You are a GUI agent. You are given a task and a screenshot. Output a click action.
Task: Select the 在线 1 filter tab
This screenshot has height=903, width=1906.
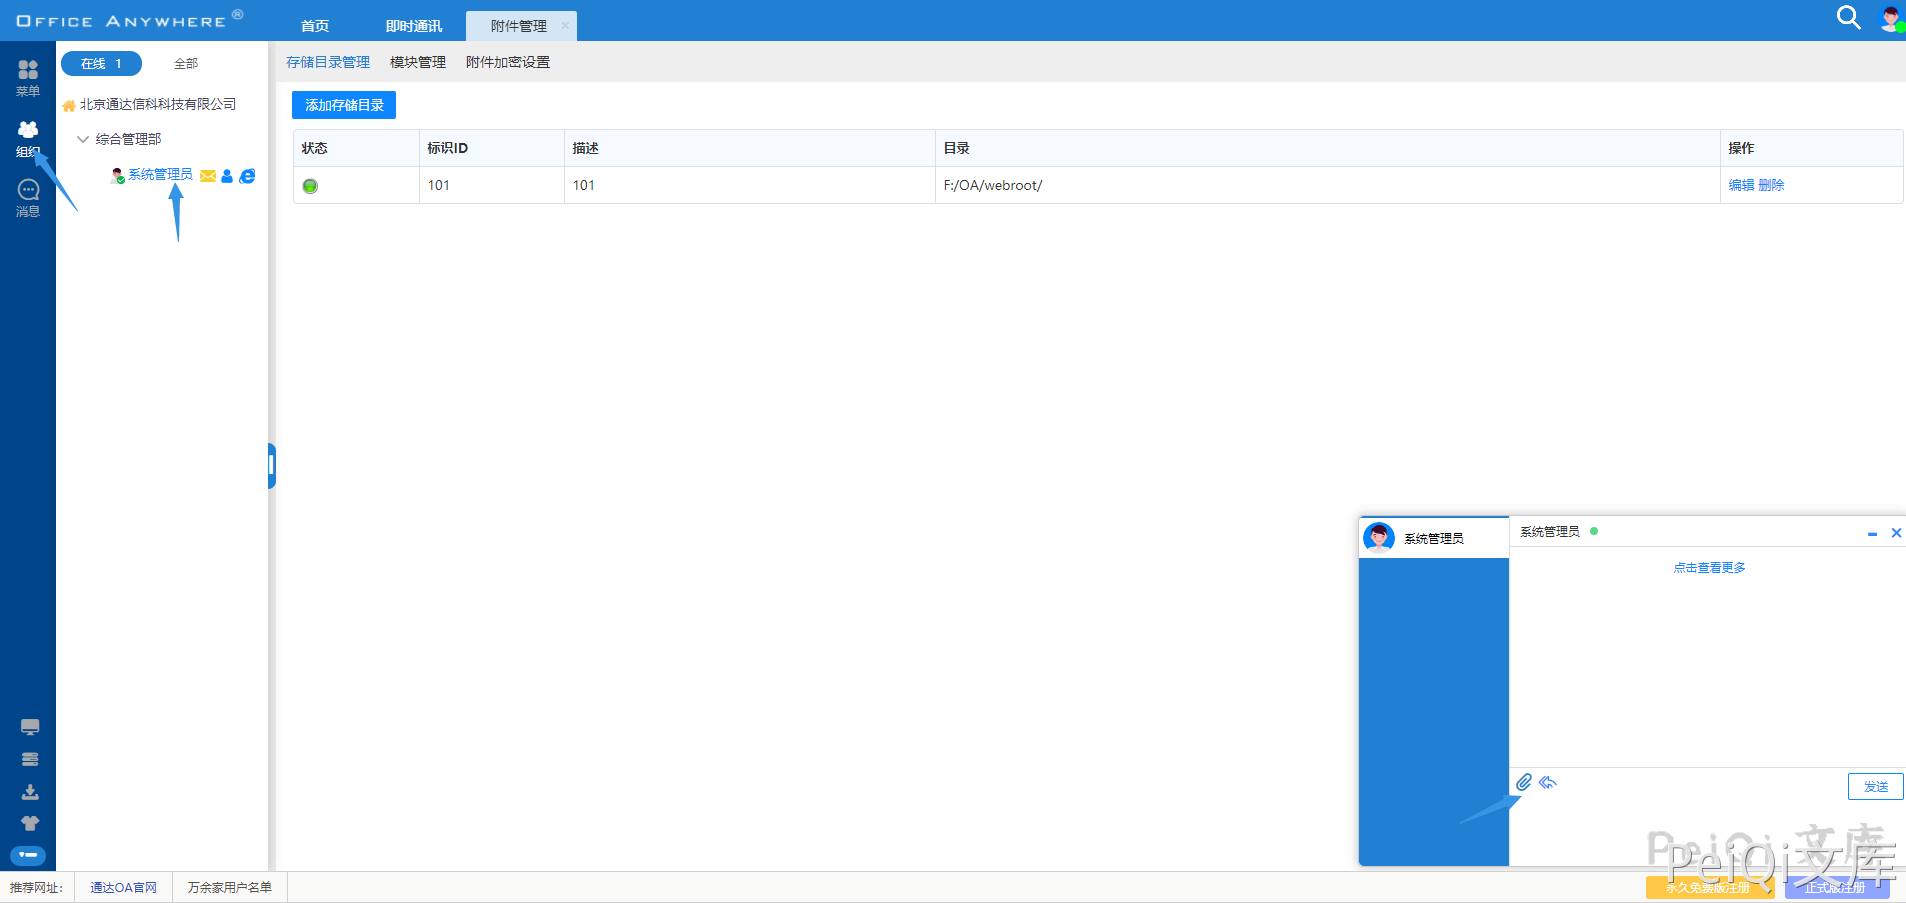point(101,64)
